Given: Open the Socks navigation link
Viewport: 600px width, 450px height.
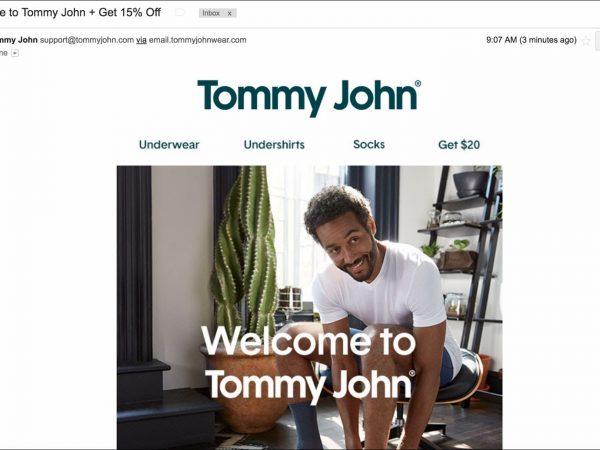Looking at the screenshot, I should coord(369,144).
